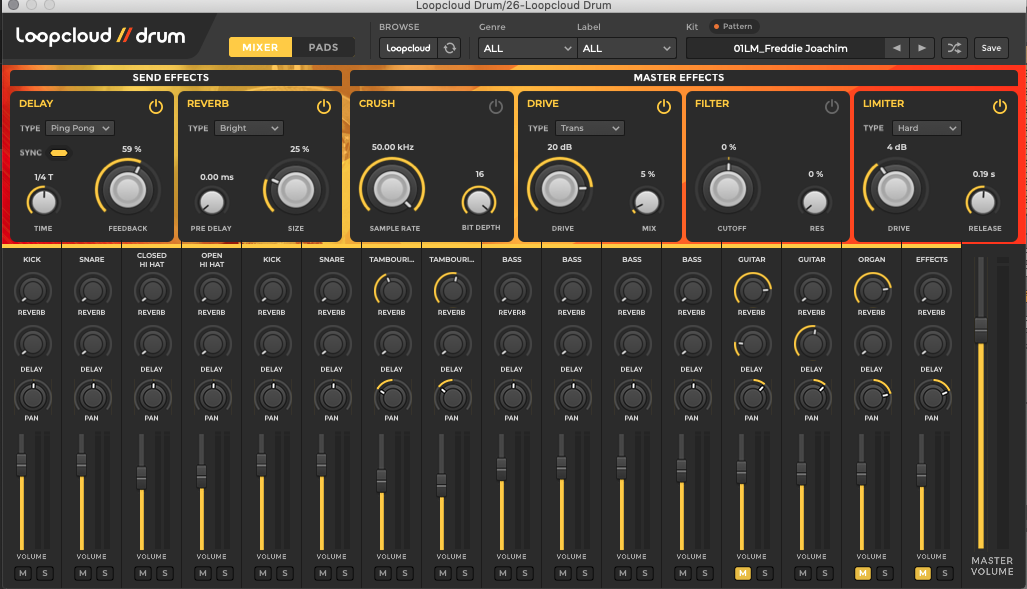The height and width of the screenshot is (589, 1027).
Task: Click the kit name 01LM_Freddie Joachim field
Action: click(785, 48)
